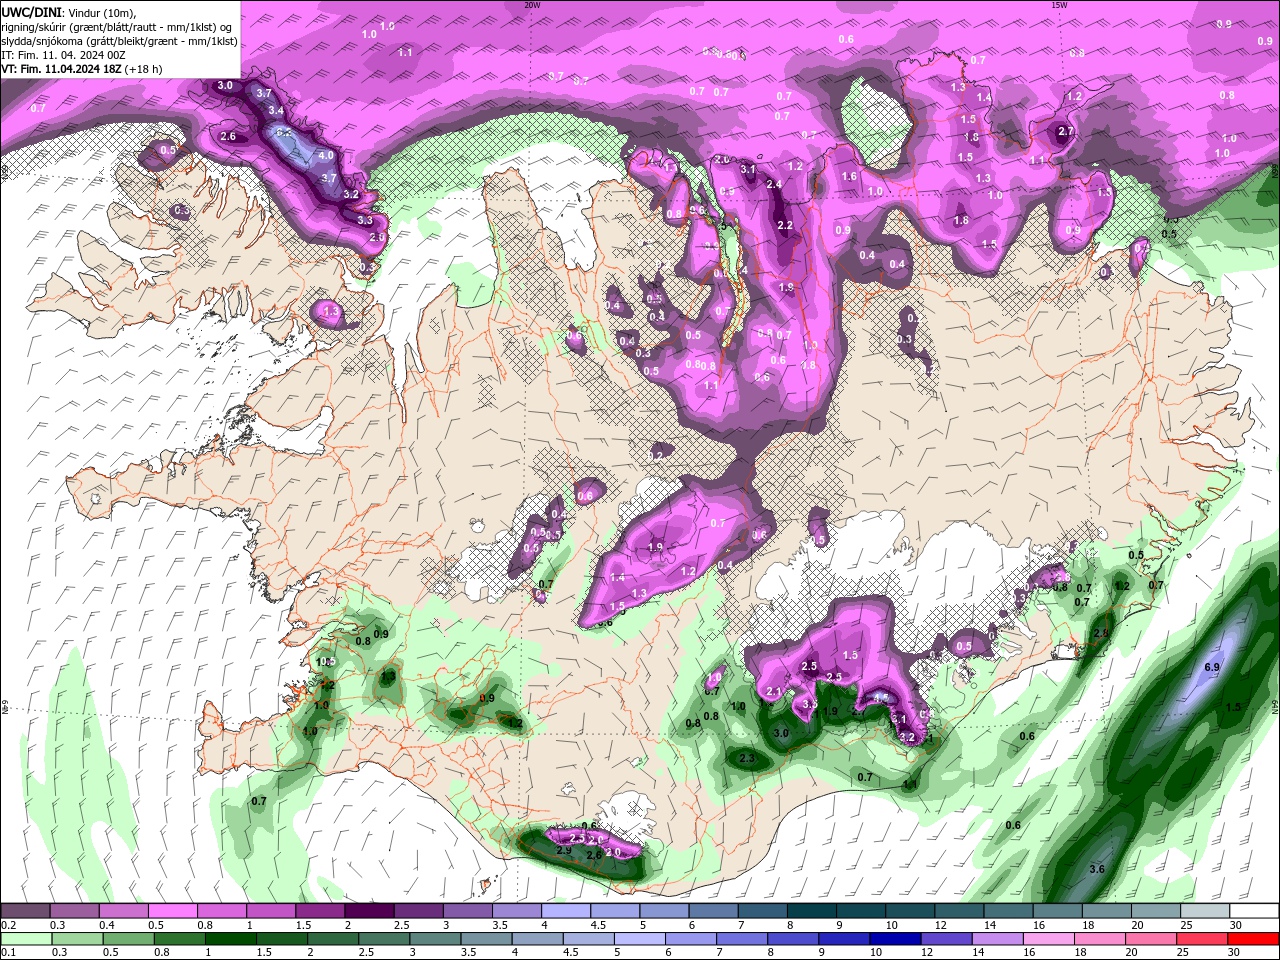The image size is (1280, 960).
Task: Click the dark purple 2 swatch in the top legend row
Action: pyautogui.click(x=369, y=911)
